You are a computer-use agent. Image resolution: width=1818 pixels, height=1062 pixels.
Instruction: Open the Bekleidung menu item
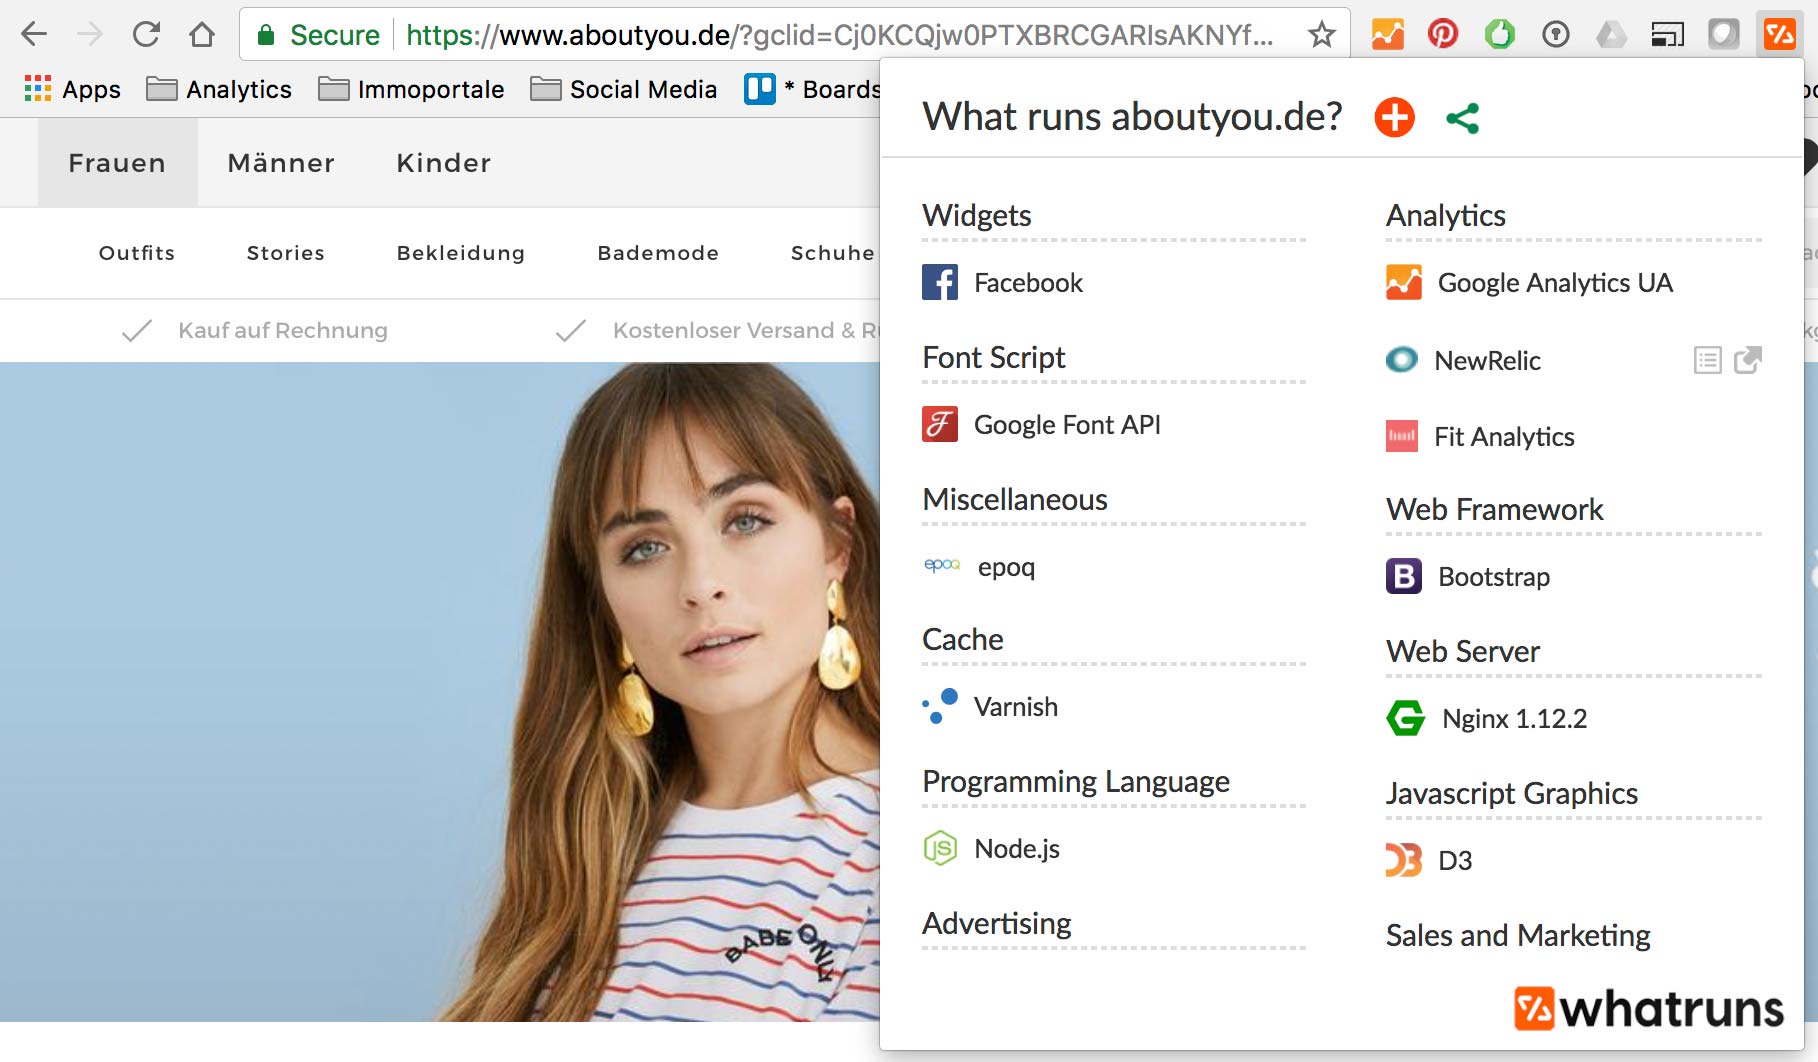[461, 253]
